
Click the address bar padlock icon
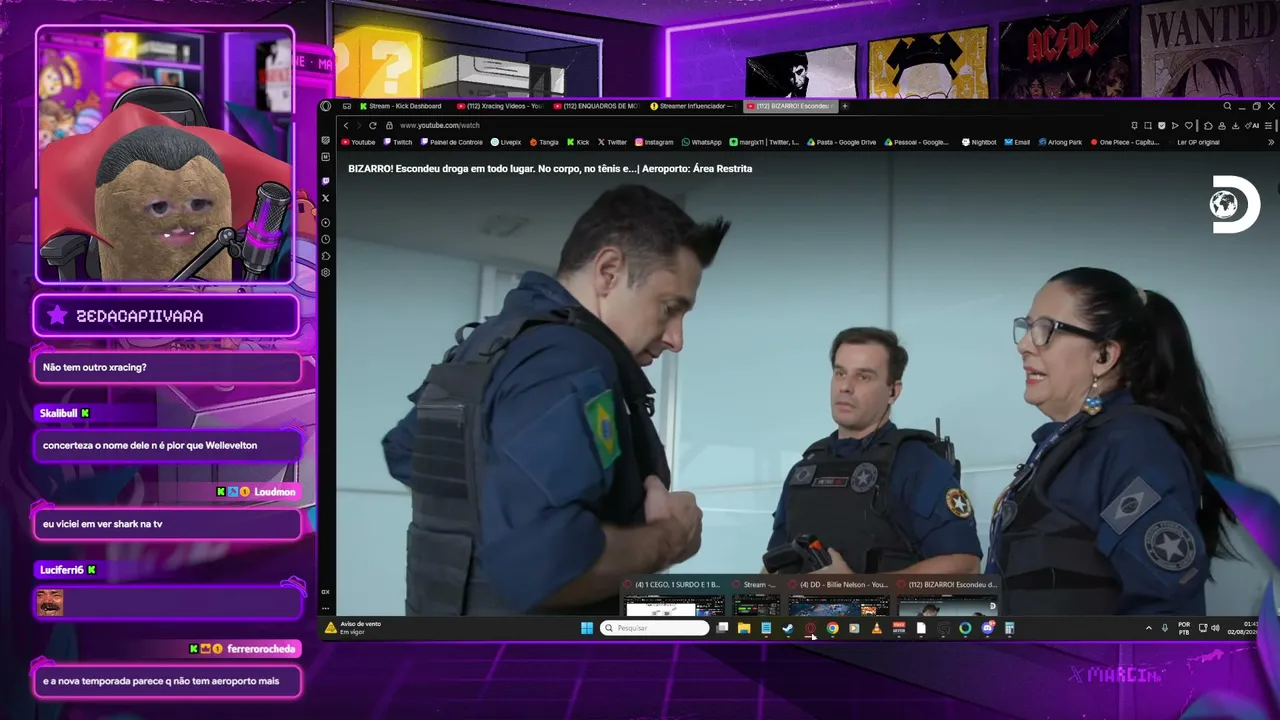pos(389,125)
